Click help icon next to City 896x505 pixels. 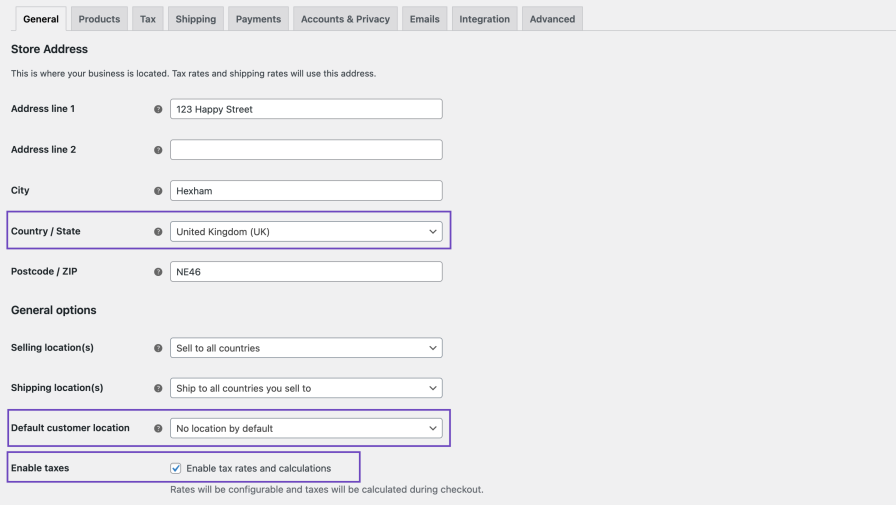coord(158,190)
